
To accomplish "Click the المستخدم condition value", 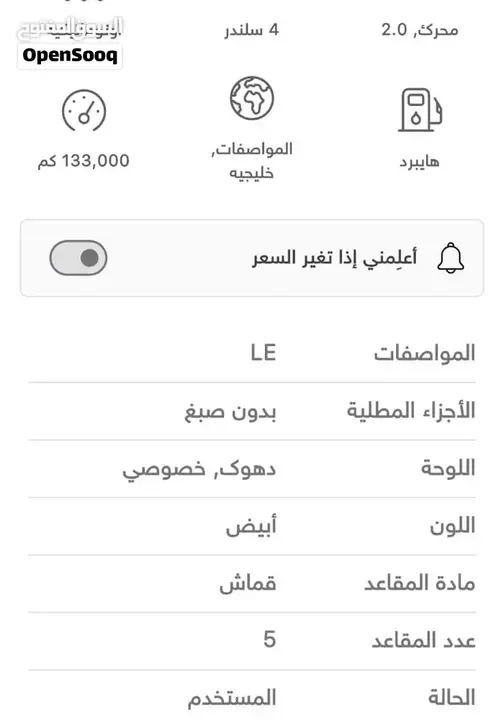I will pyautogui.click(x=232, y=698).
